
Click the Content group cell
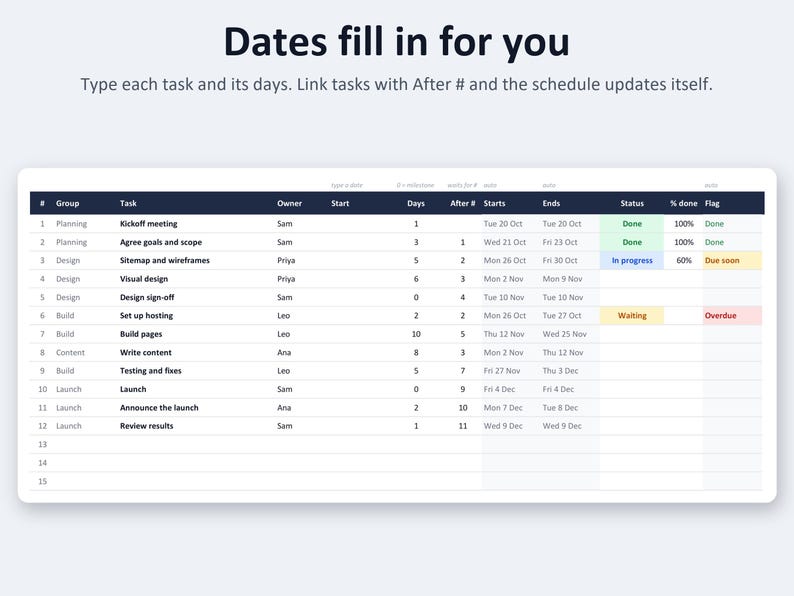point(70,352)
